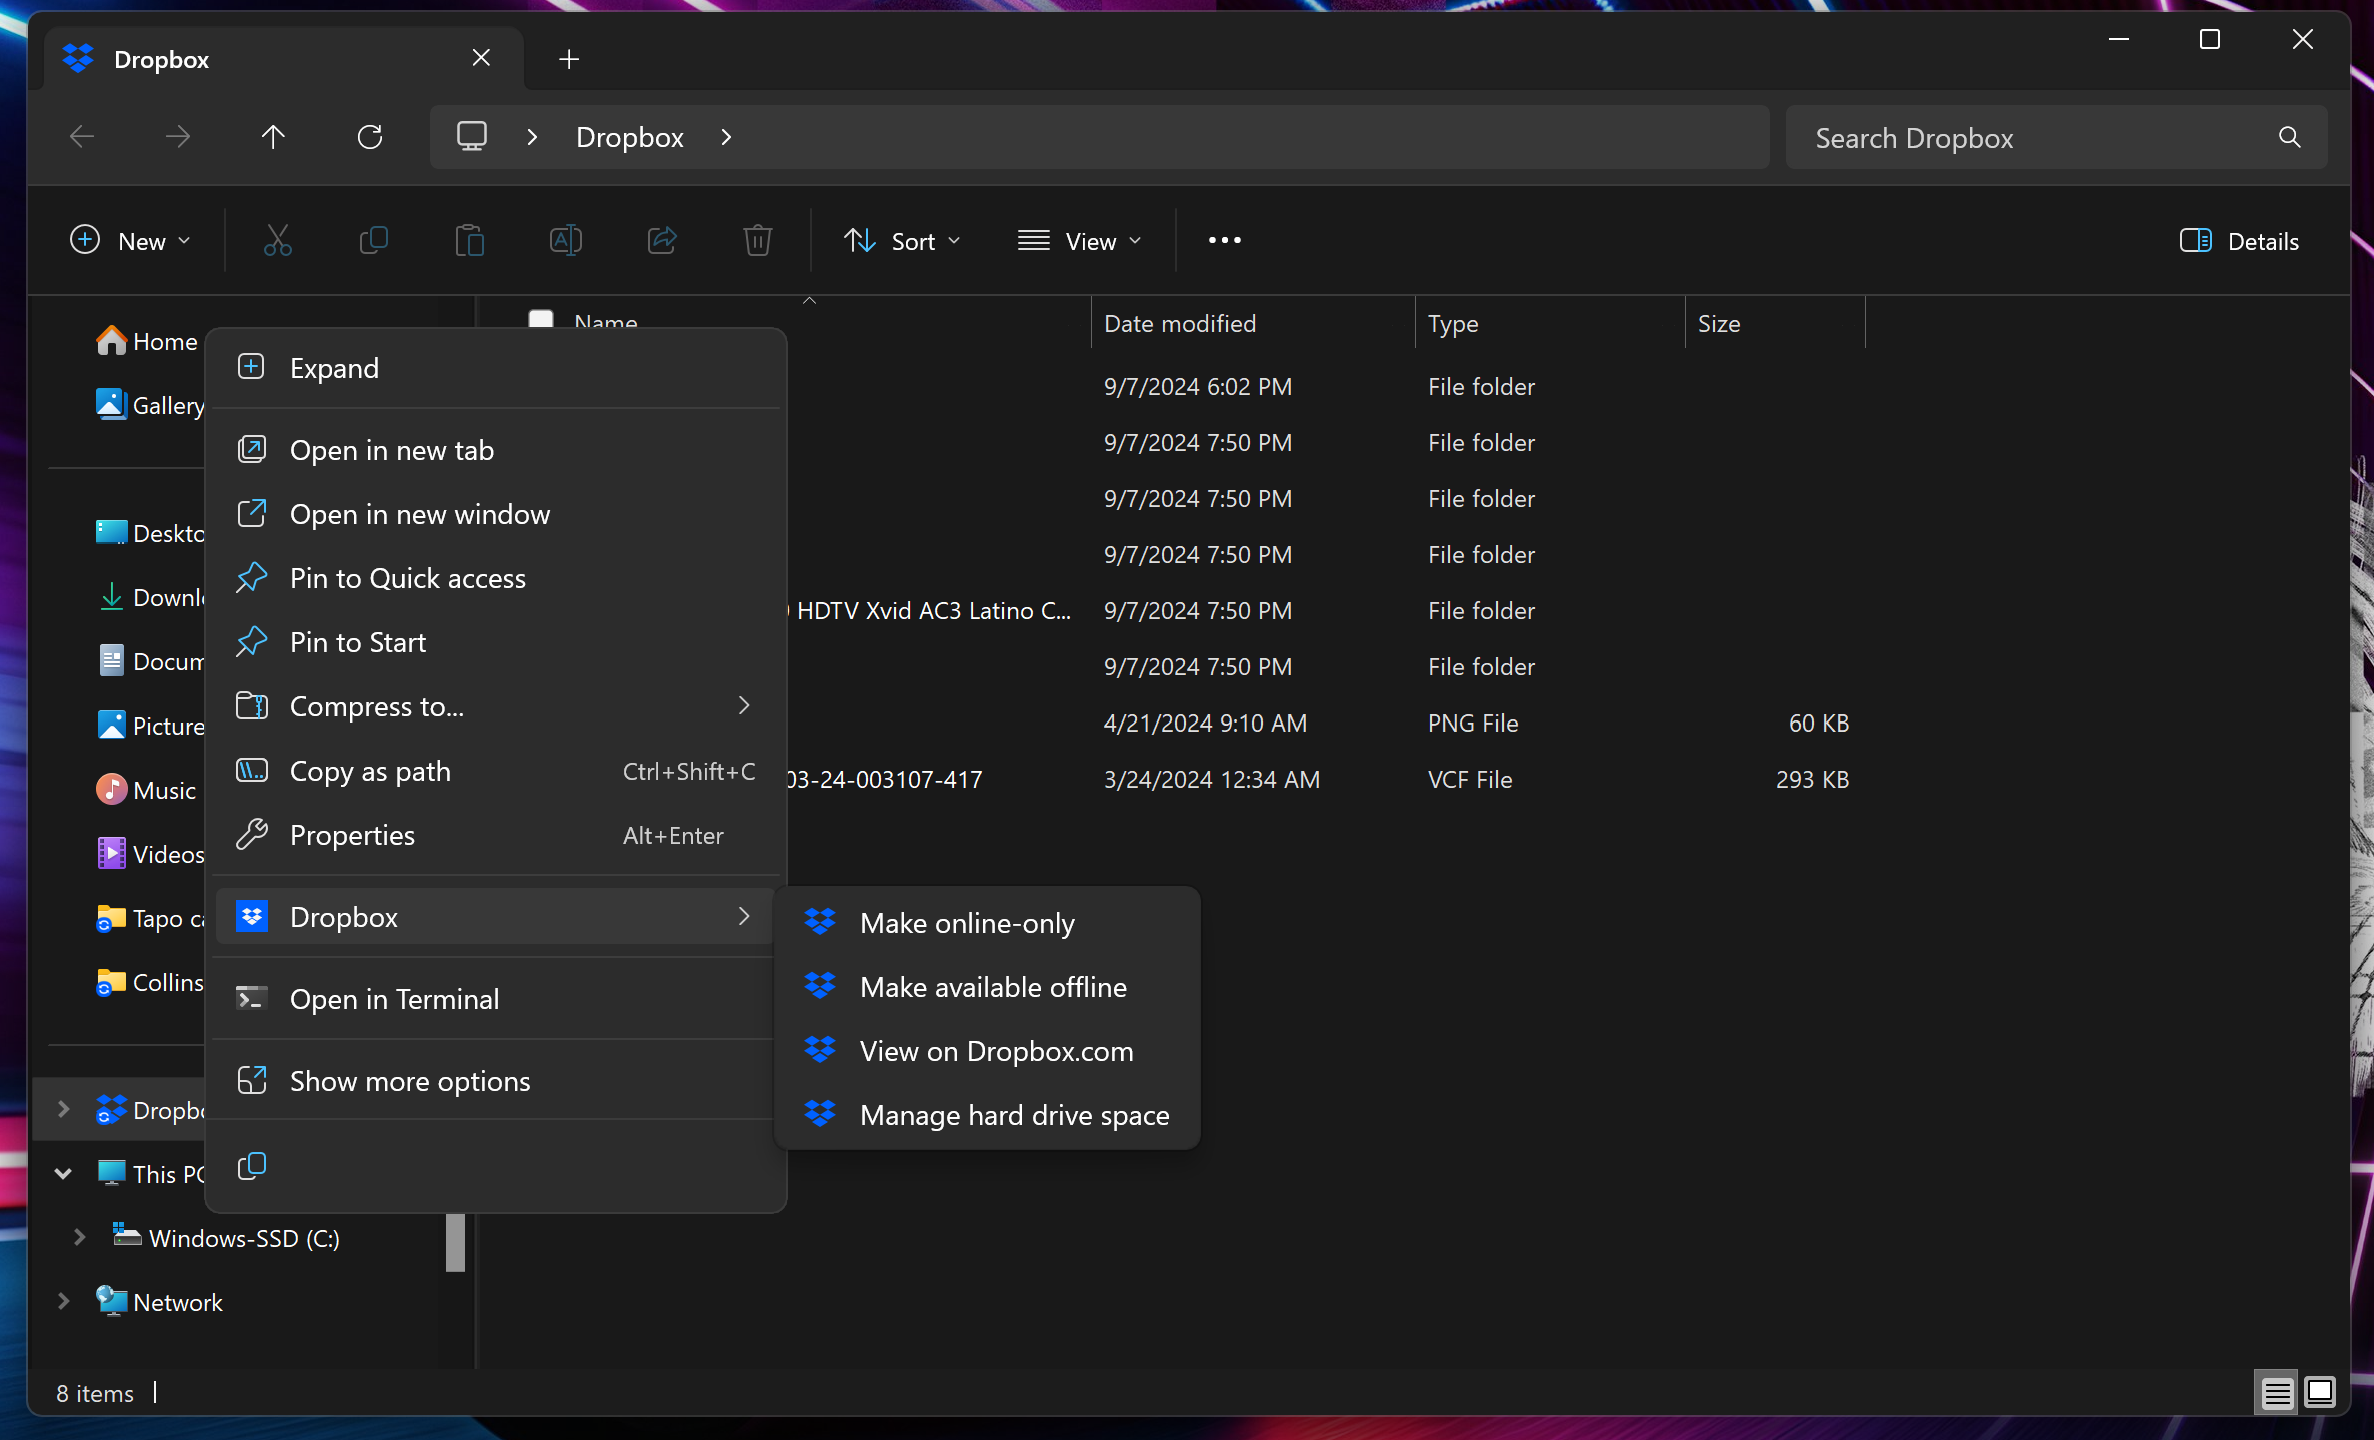Collapse the This PC tree node
The width and height of the screenshot is (2374, 1440).
tap(63, 1173)
